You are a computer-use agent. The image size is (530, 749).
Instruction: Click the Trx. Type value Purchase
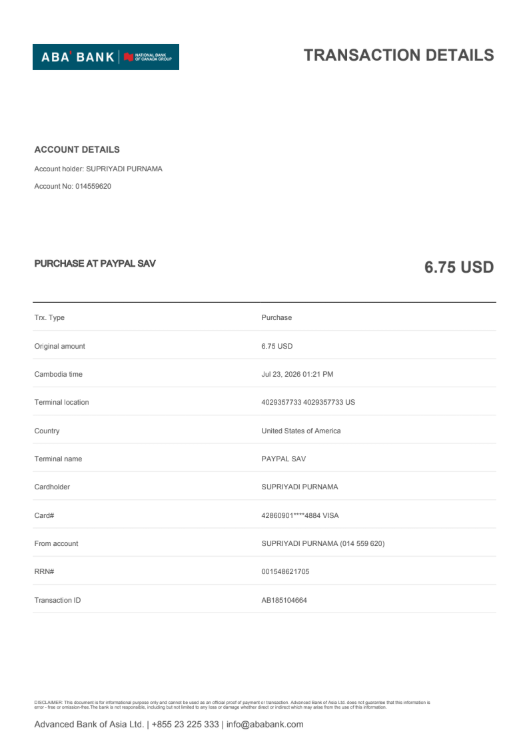276,318
